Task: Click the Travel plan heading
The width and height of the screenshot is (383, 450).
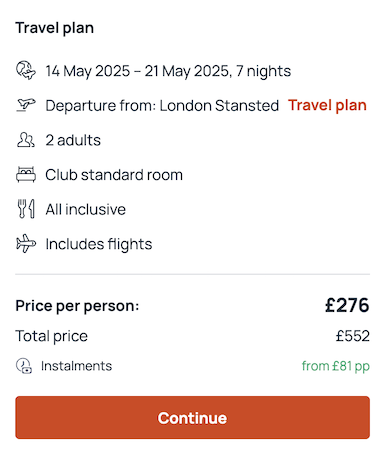Action: (54, 28)
